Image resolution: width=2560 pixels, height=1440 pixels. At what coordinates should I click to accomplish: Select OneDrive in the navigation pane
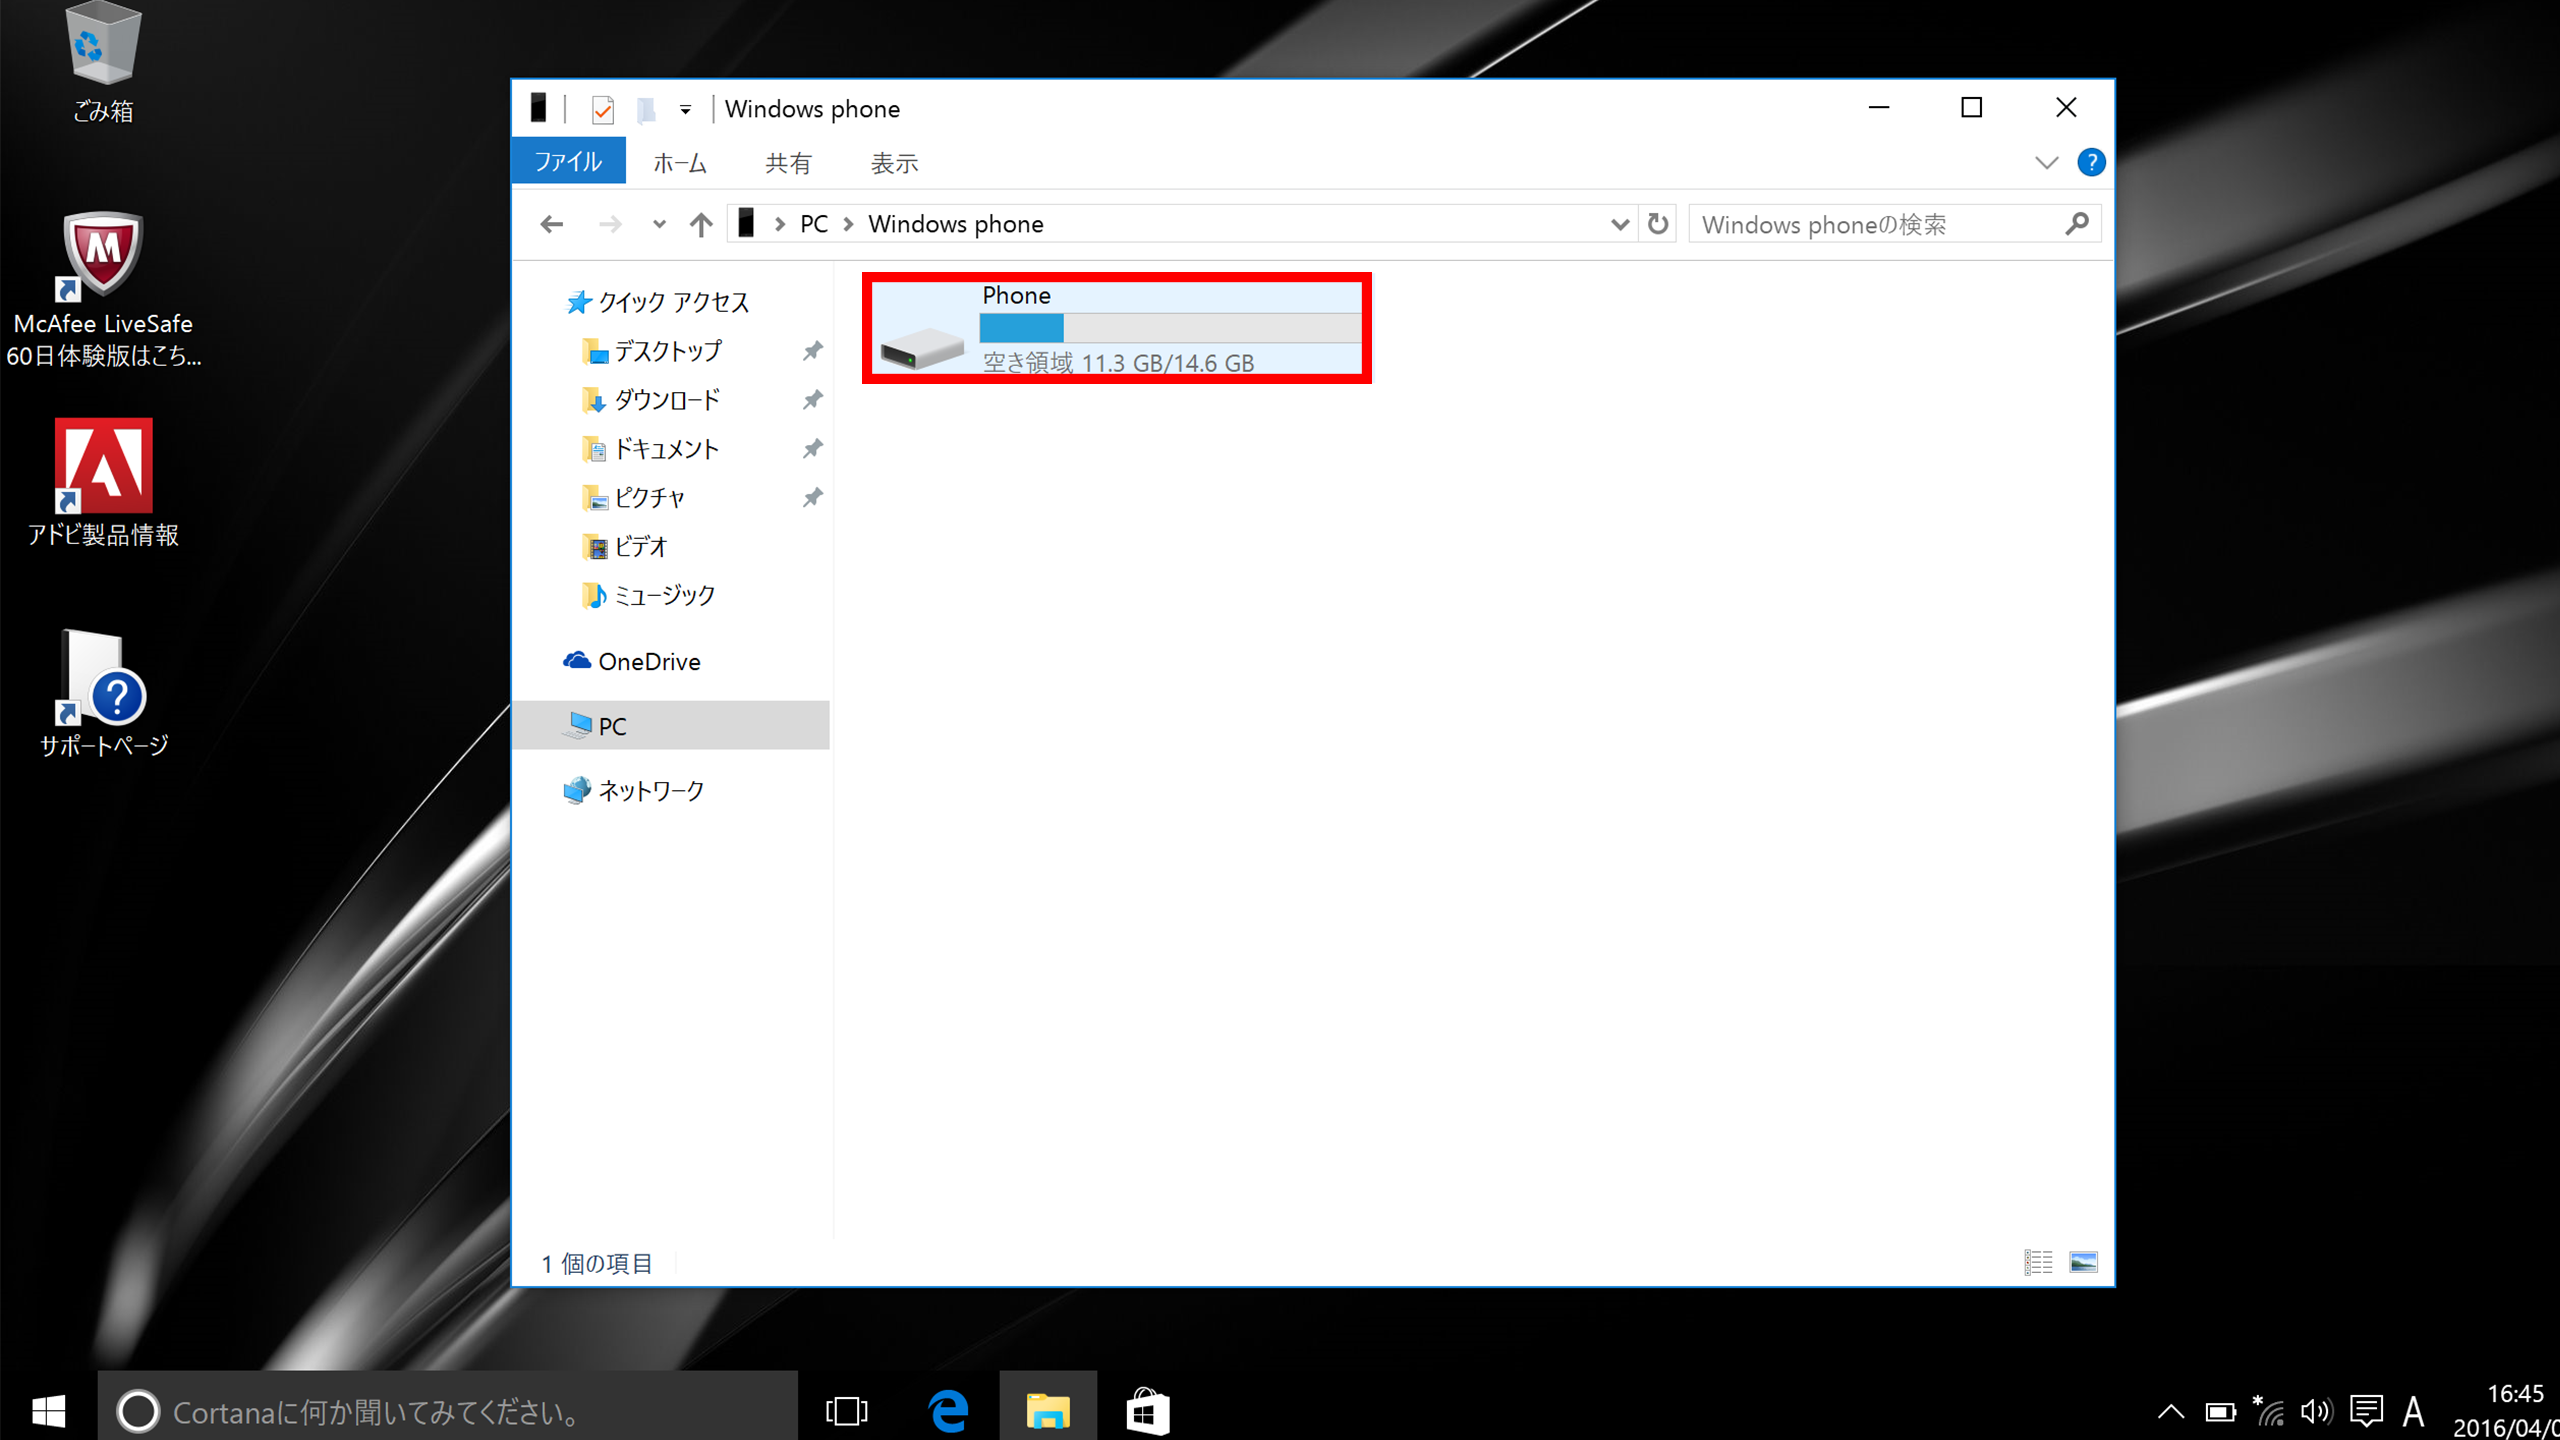coord(649,661)
